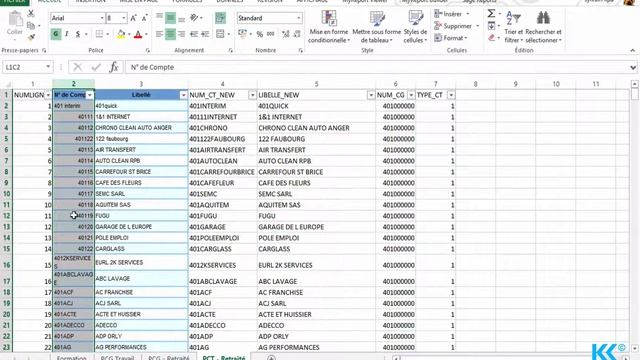Click the Copy icon in Presse-papiers

point(31,26)
